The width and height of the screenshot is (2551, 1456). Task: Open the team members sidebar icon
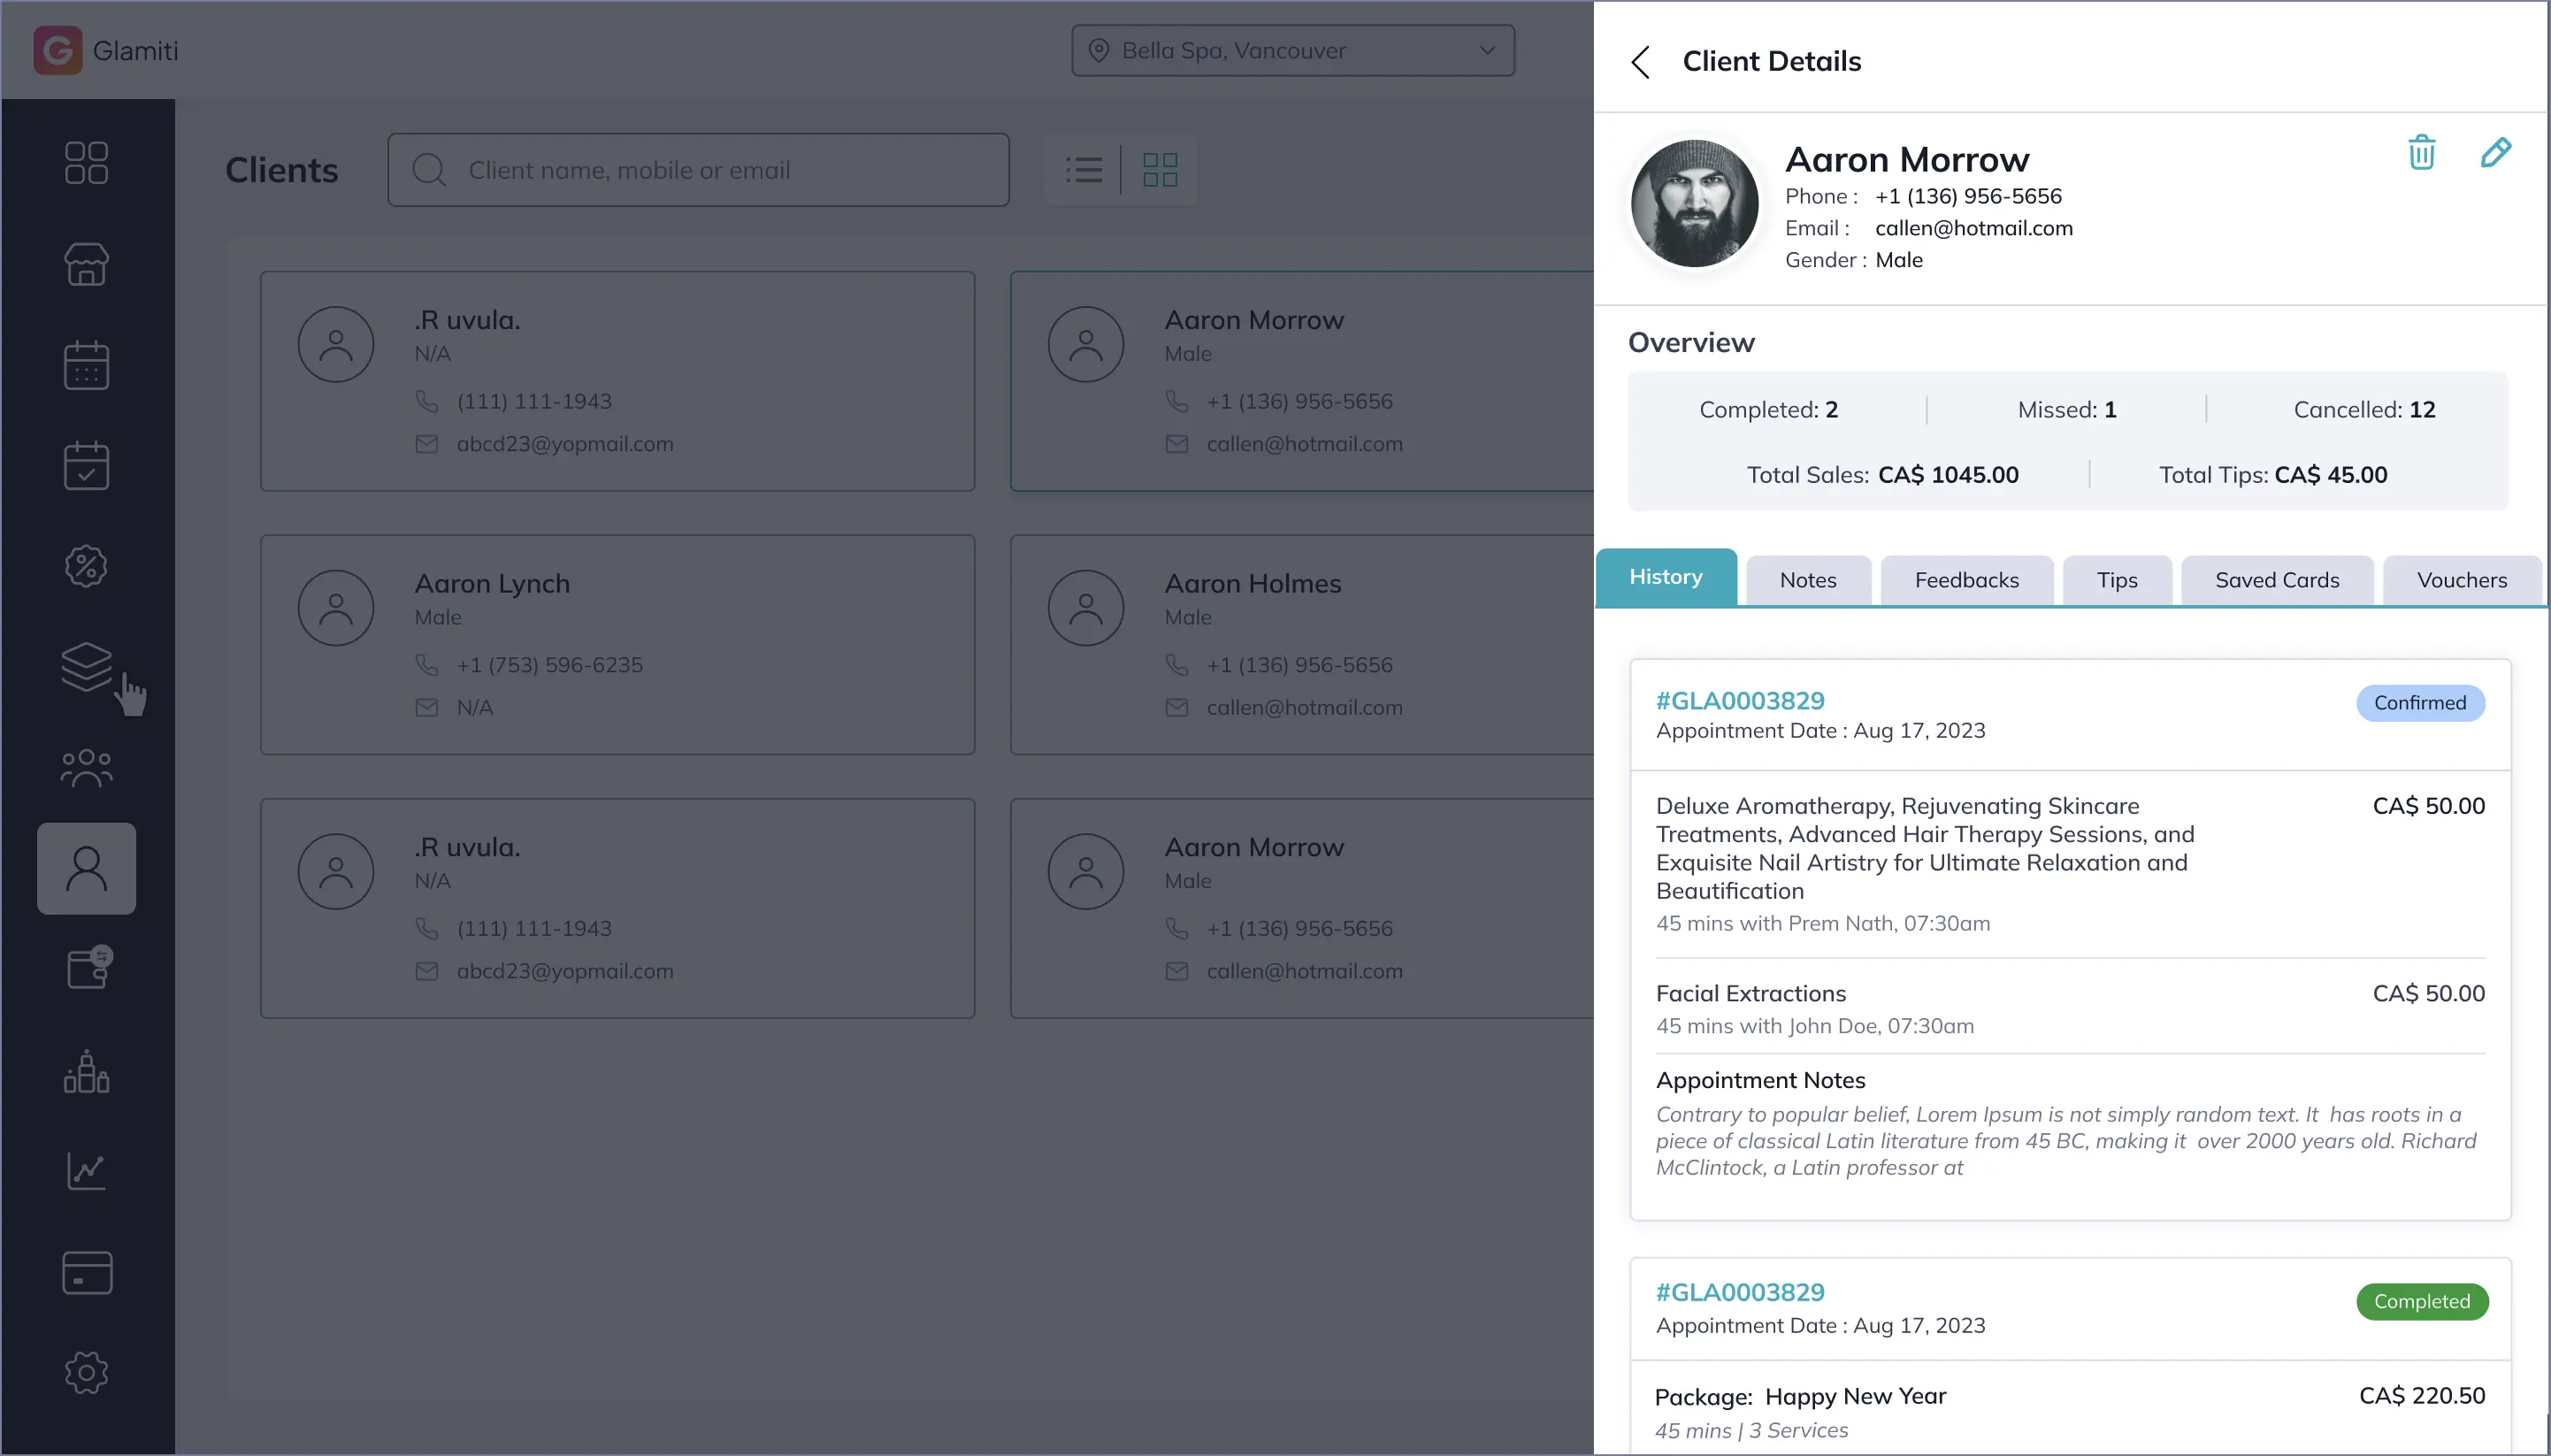(x=86, y=768)
